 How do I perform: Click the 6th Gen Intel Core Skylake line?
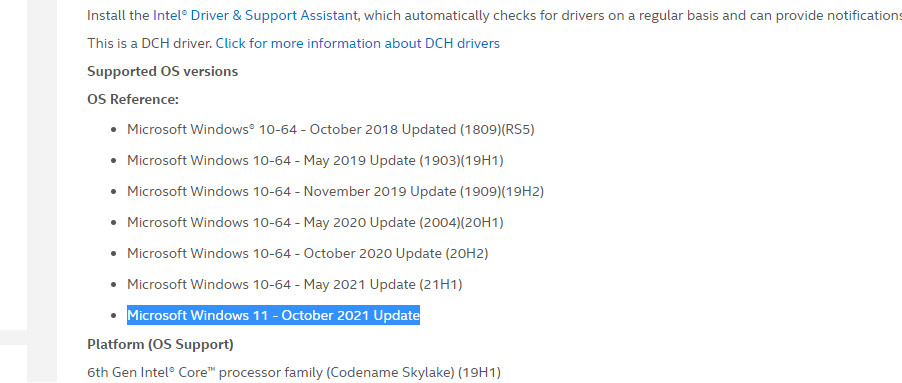(x=294, y=373)
